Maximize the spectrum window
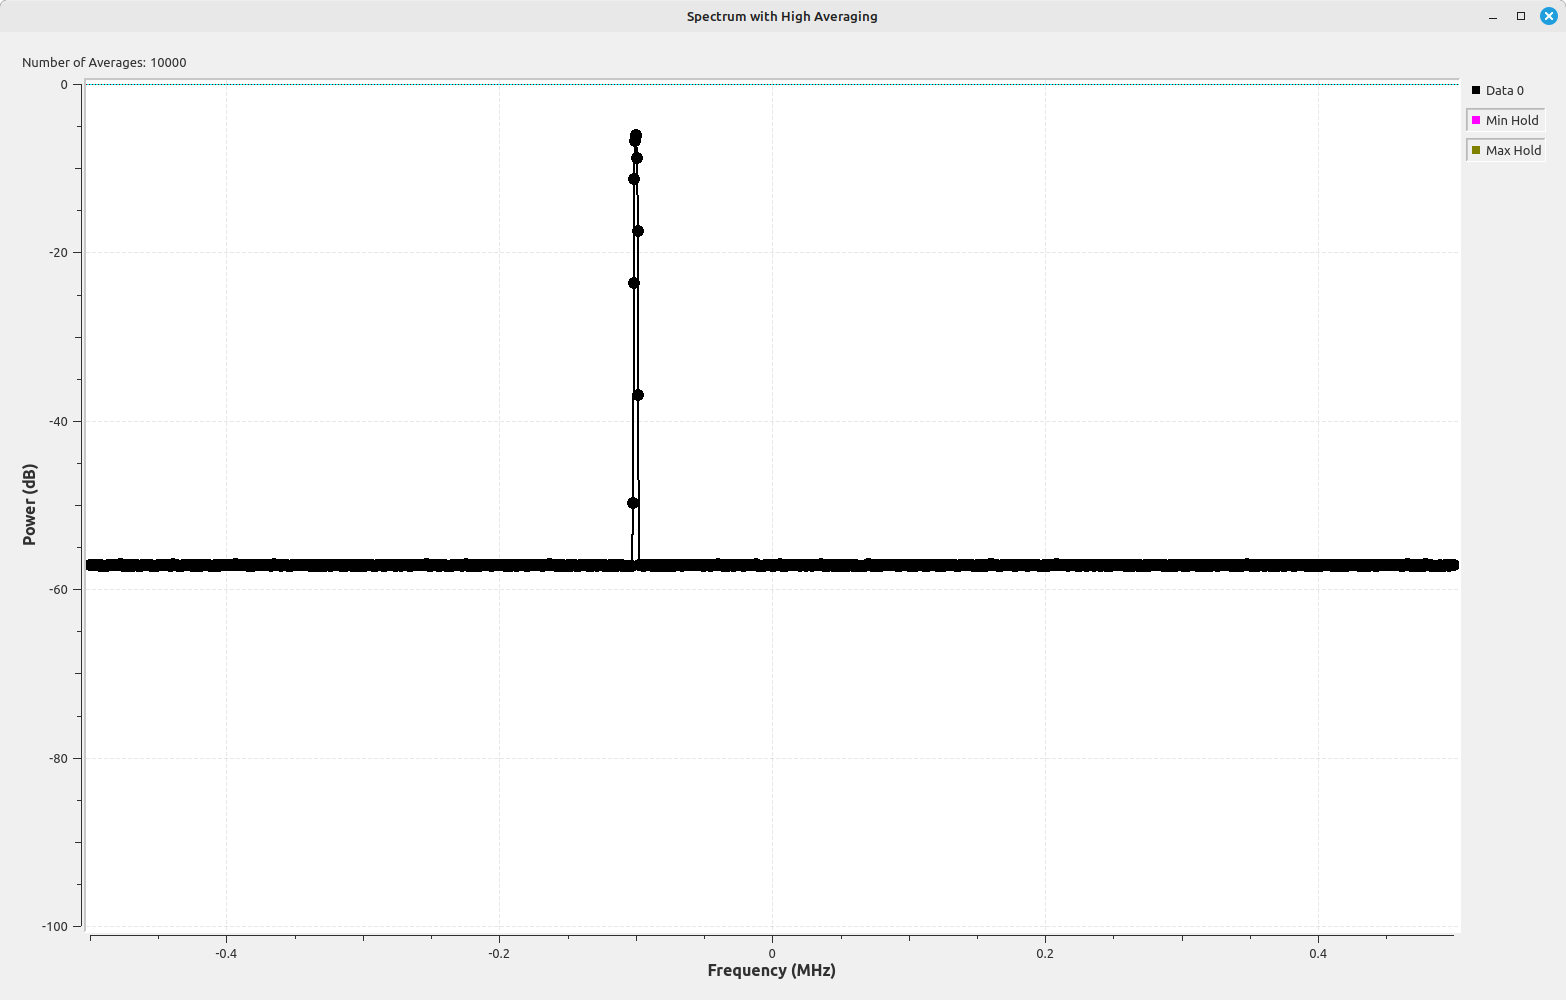The image size is (1566, 1000). [x=1521, y=16]
